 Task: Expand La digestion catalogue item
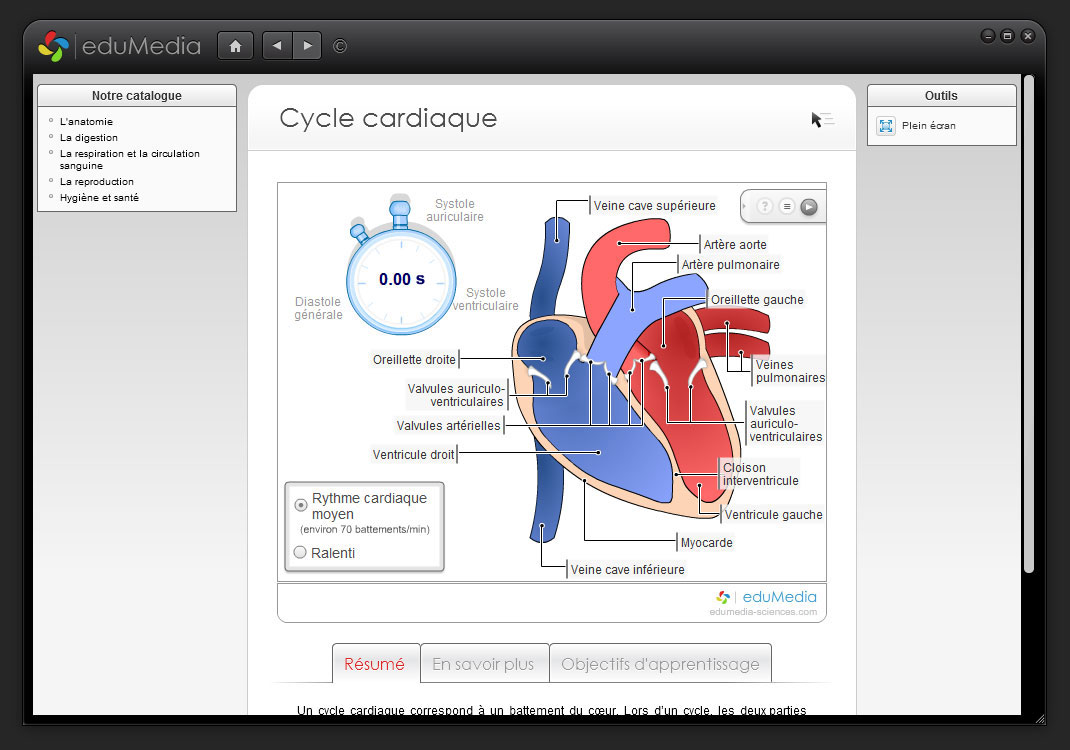pos(88,138)
